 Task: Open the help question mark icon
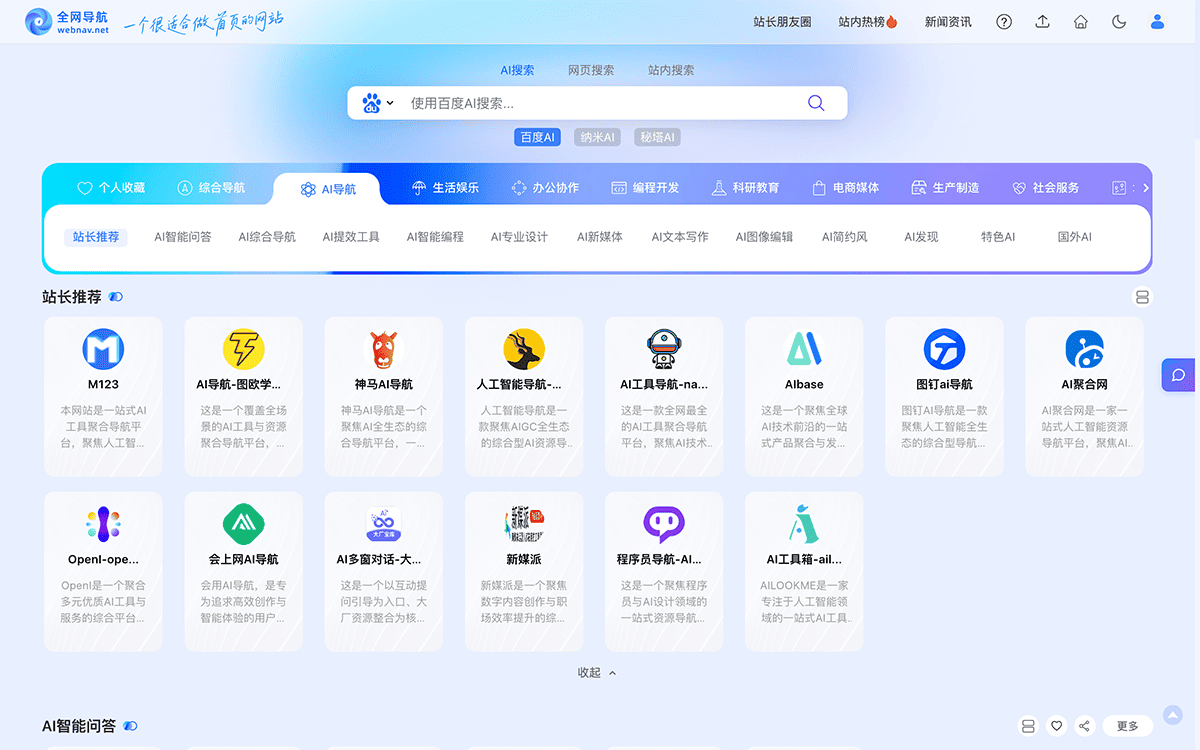(1004, 21)
